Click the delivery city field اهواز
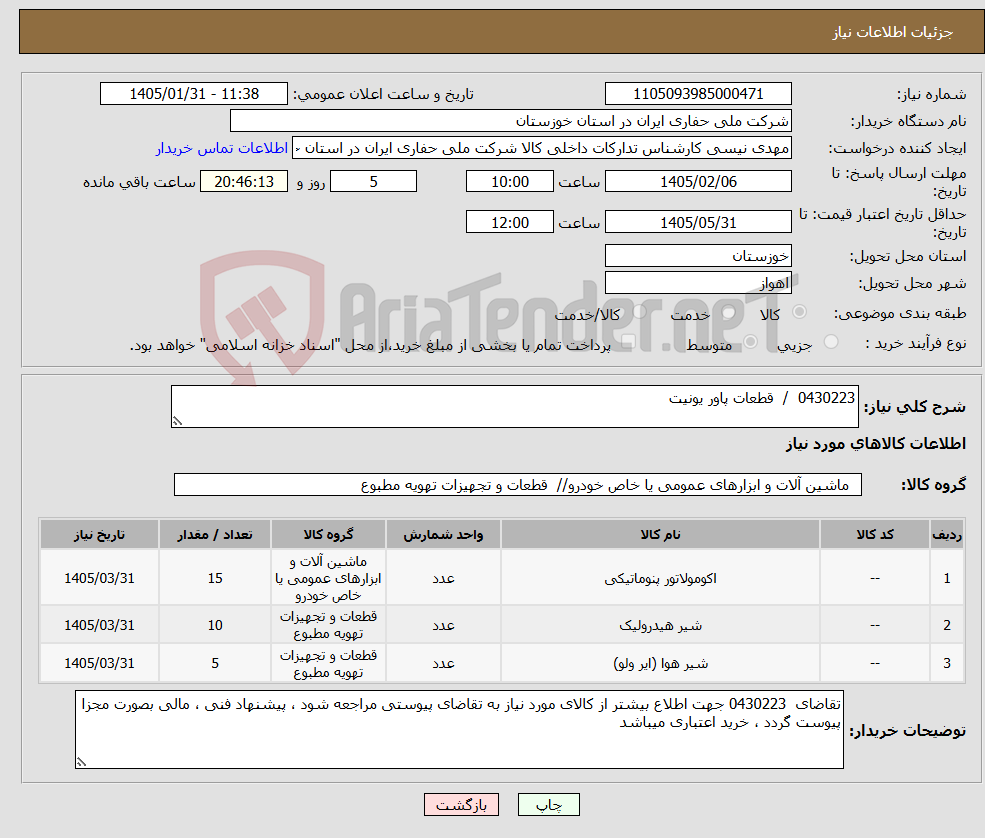The height and width of the screenshot is (838, 985). pos(698,283)
